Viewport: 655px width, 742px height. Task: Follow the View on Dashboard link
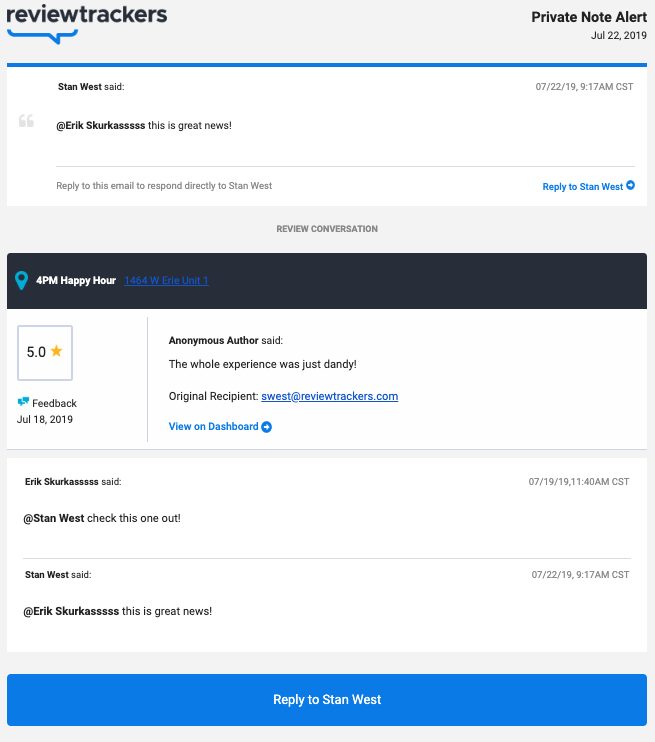213,426
